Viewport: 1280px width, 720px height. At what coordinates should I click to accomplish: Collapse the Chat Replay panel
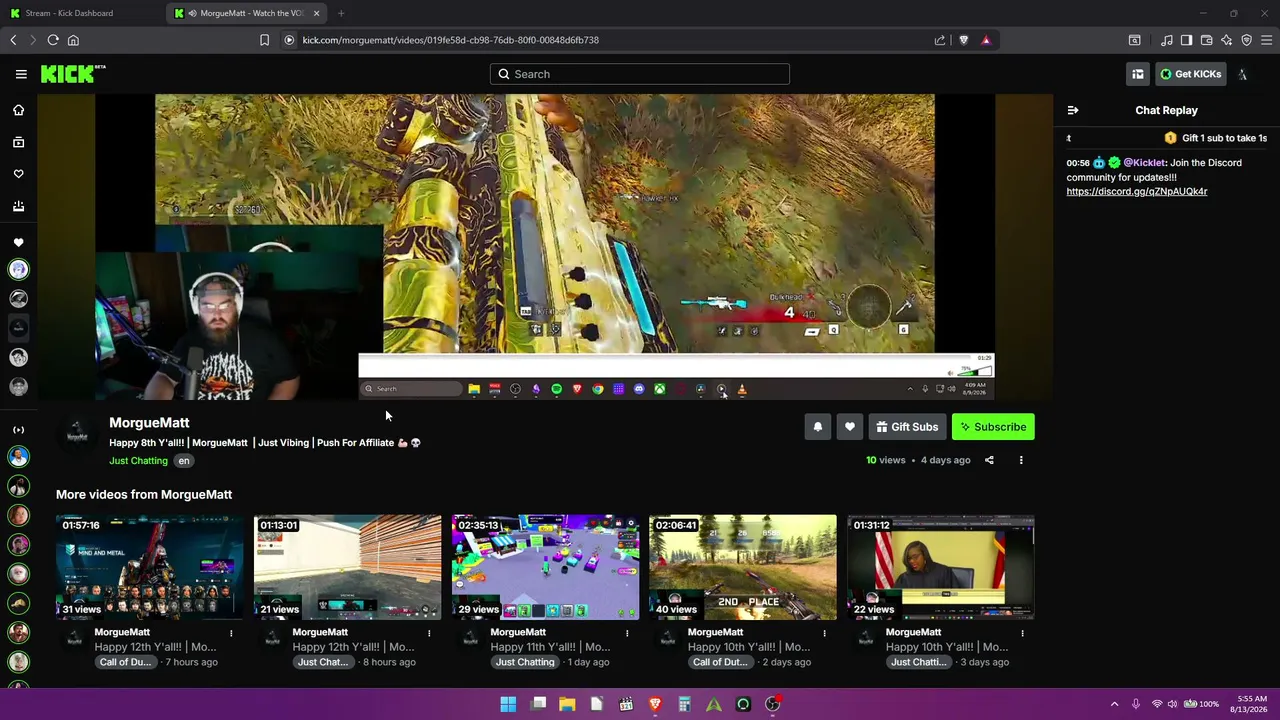pyautogui.click(x=1073, y=110)
